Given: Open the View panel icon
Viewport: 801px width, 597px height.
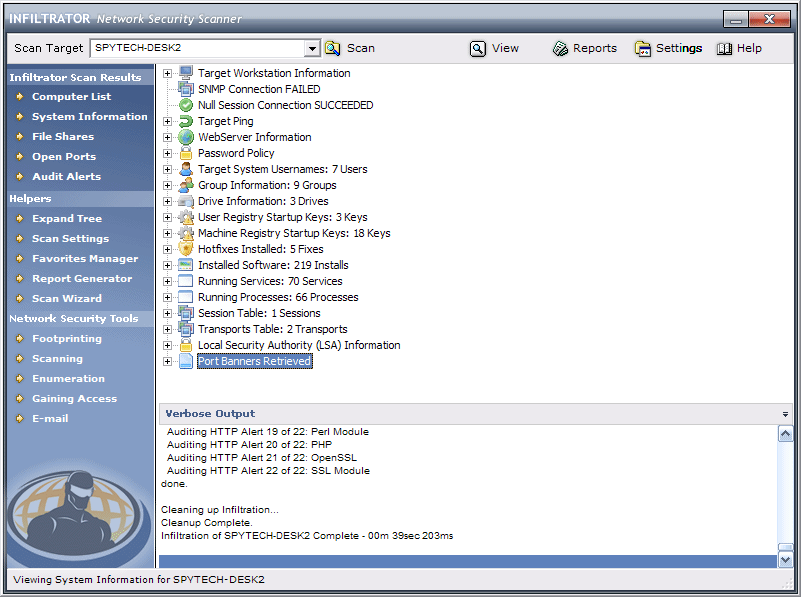Looking at the screenshot, I should (x=477, y=47).
